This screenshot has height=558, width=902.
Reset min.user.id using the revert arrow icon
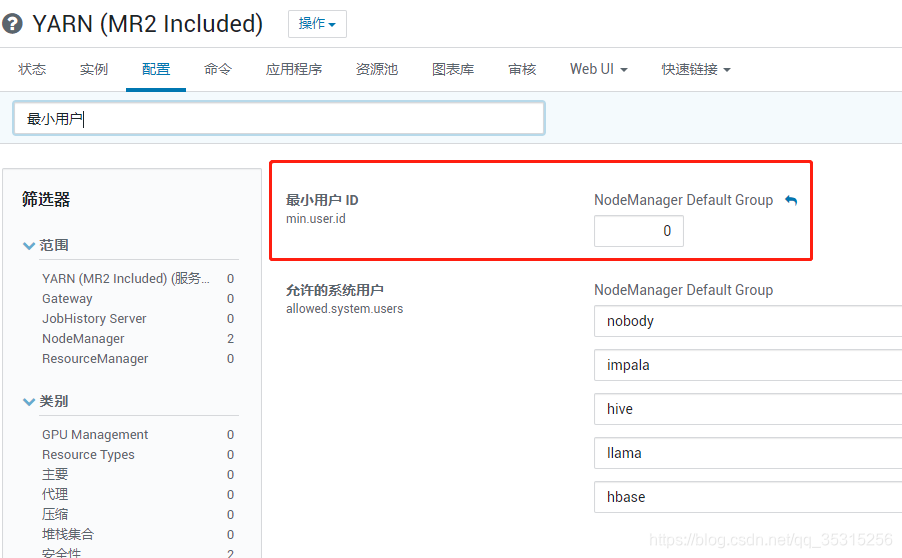click(x=791, y=200)
